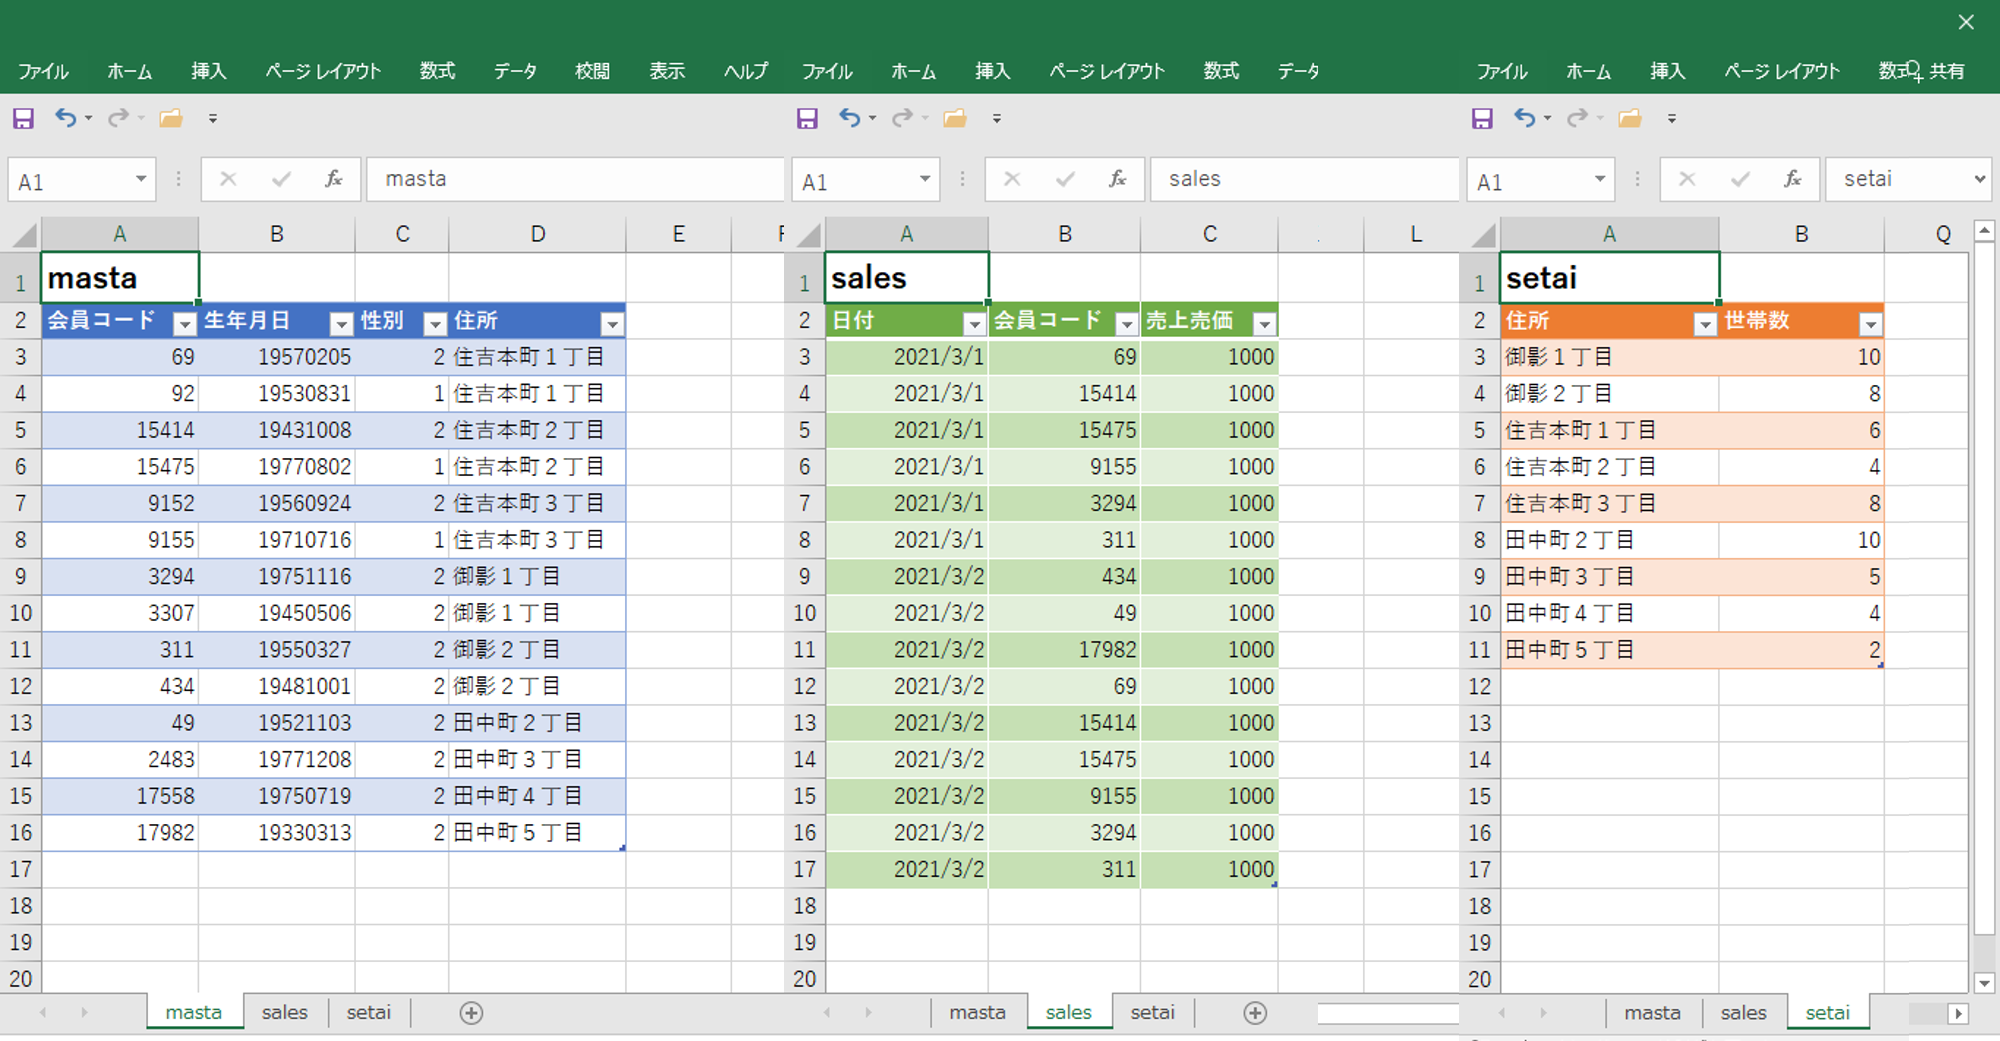The width and height of the screenshot is (2000, 1041).
Task: Click the open folder icon in setai window
Action: coord(1630,119)
